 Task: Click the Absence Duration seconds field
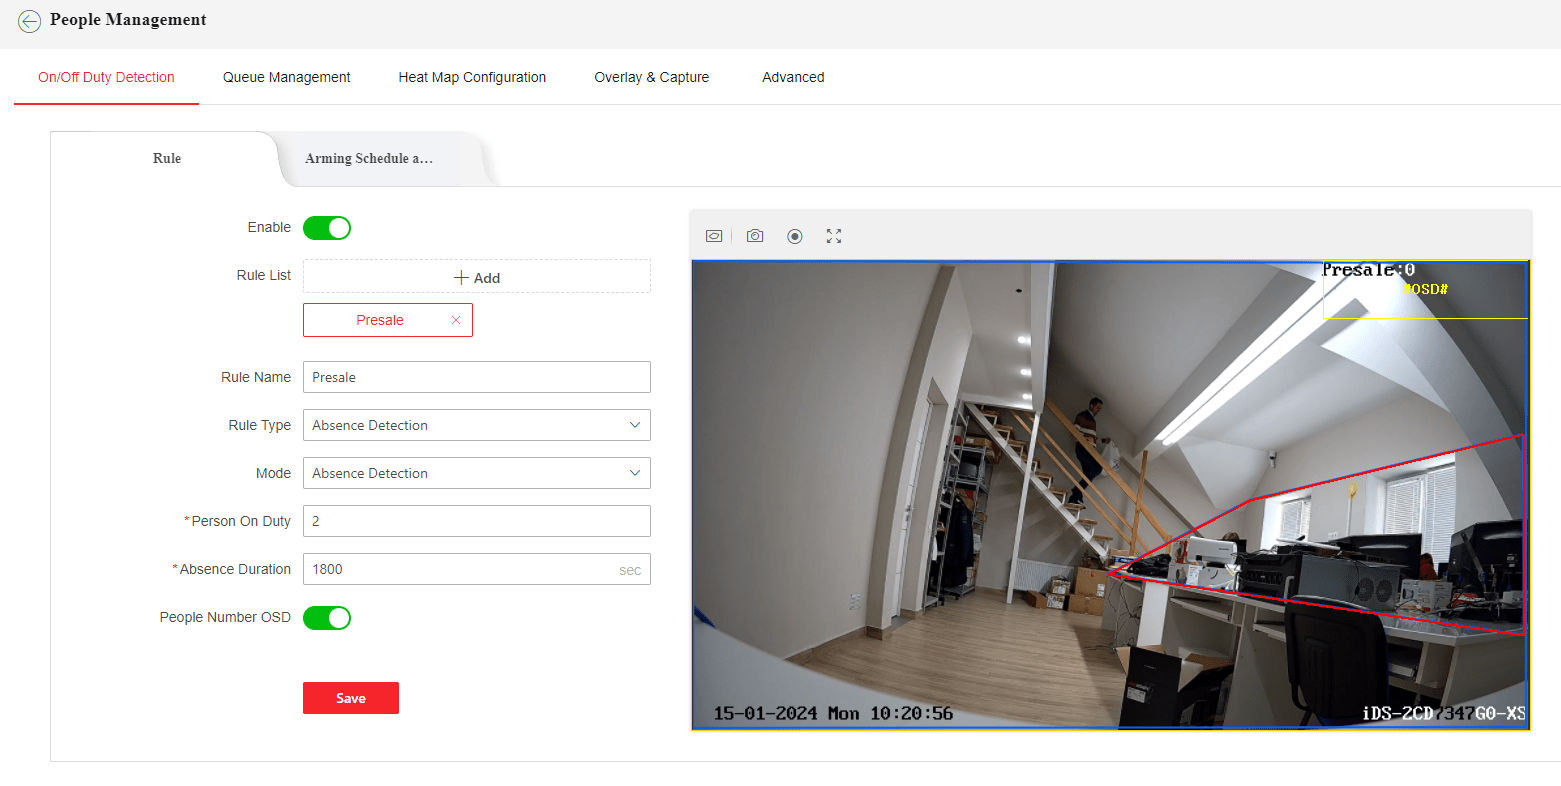point(460,569)
